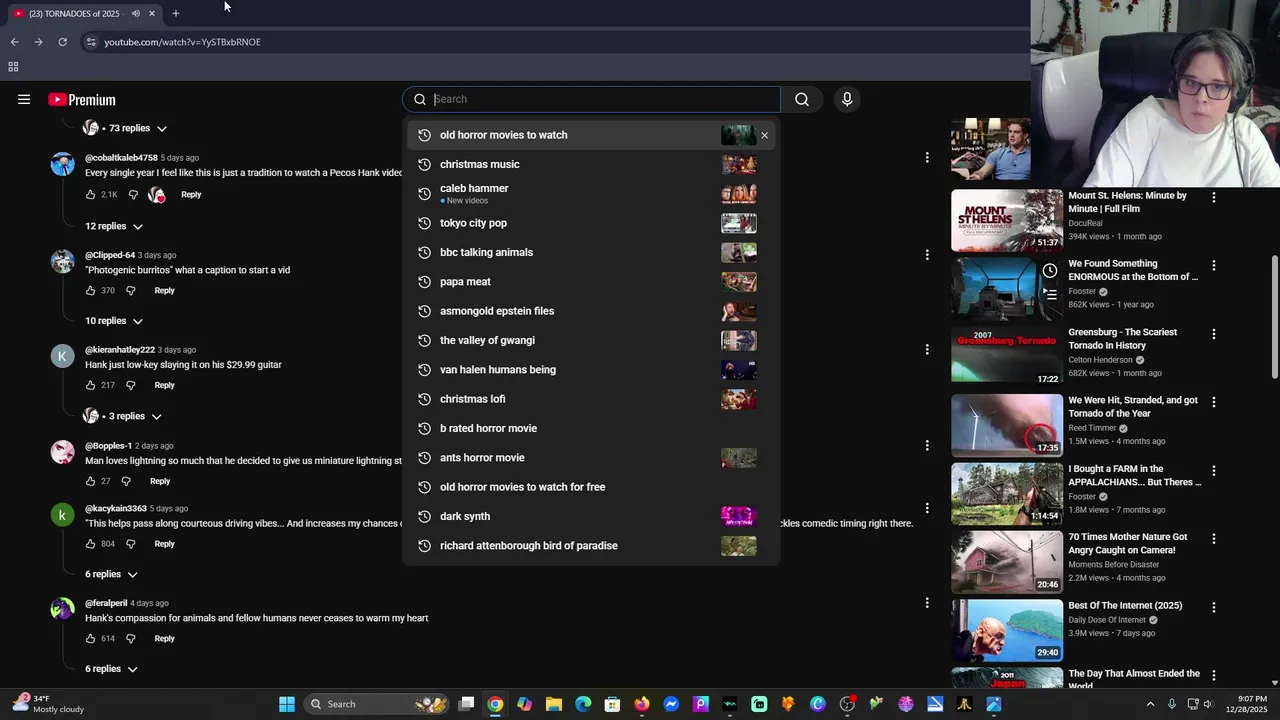This screenshot has height=720, width=1280.
Task: Like the @Bopples-1 comment
Action: click(91, 481)
